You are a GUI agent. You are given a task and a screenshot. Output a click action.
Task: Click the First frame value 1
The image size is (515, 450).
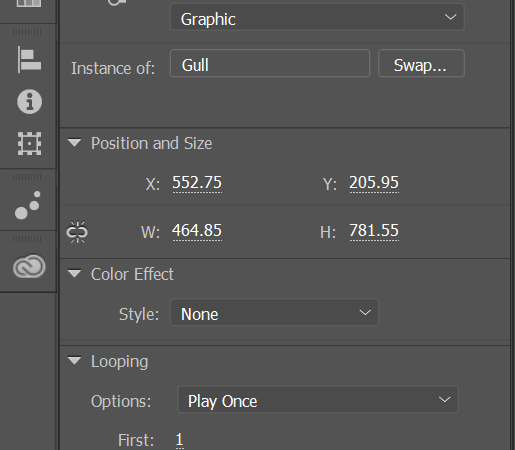pos(180,440)
